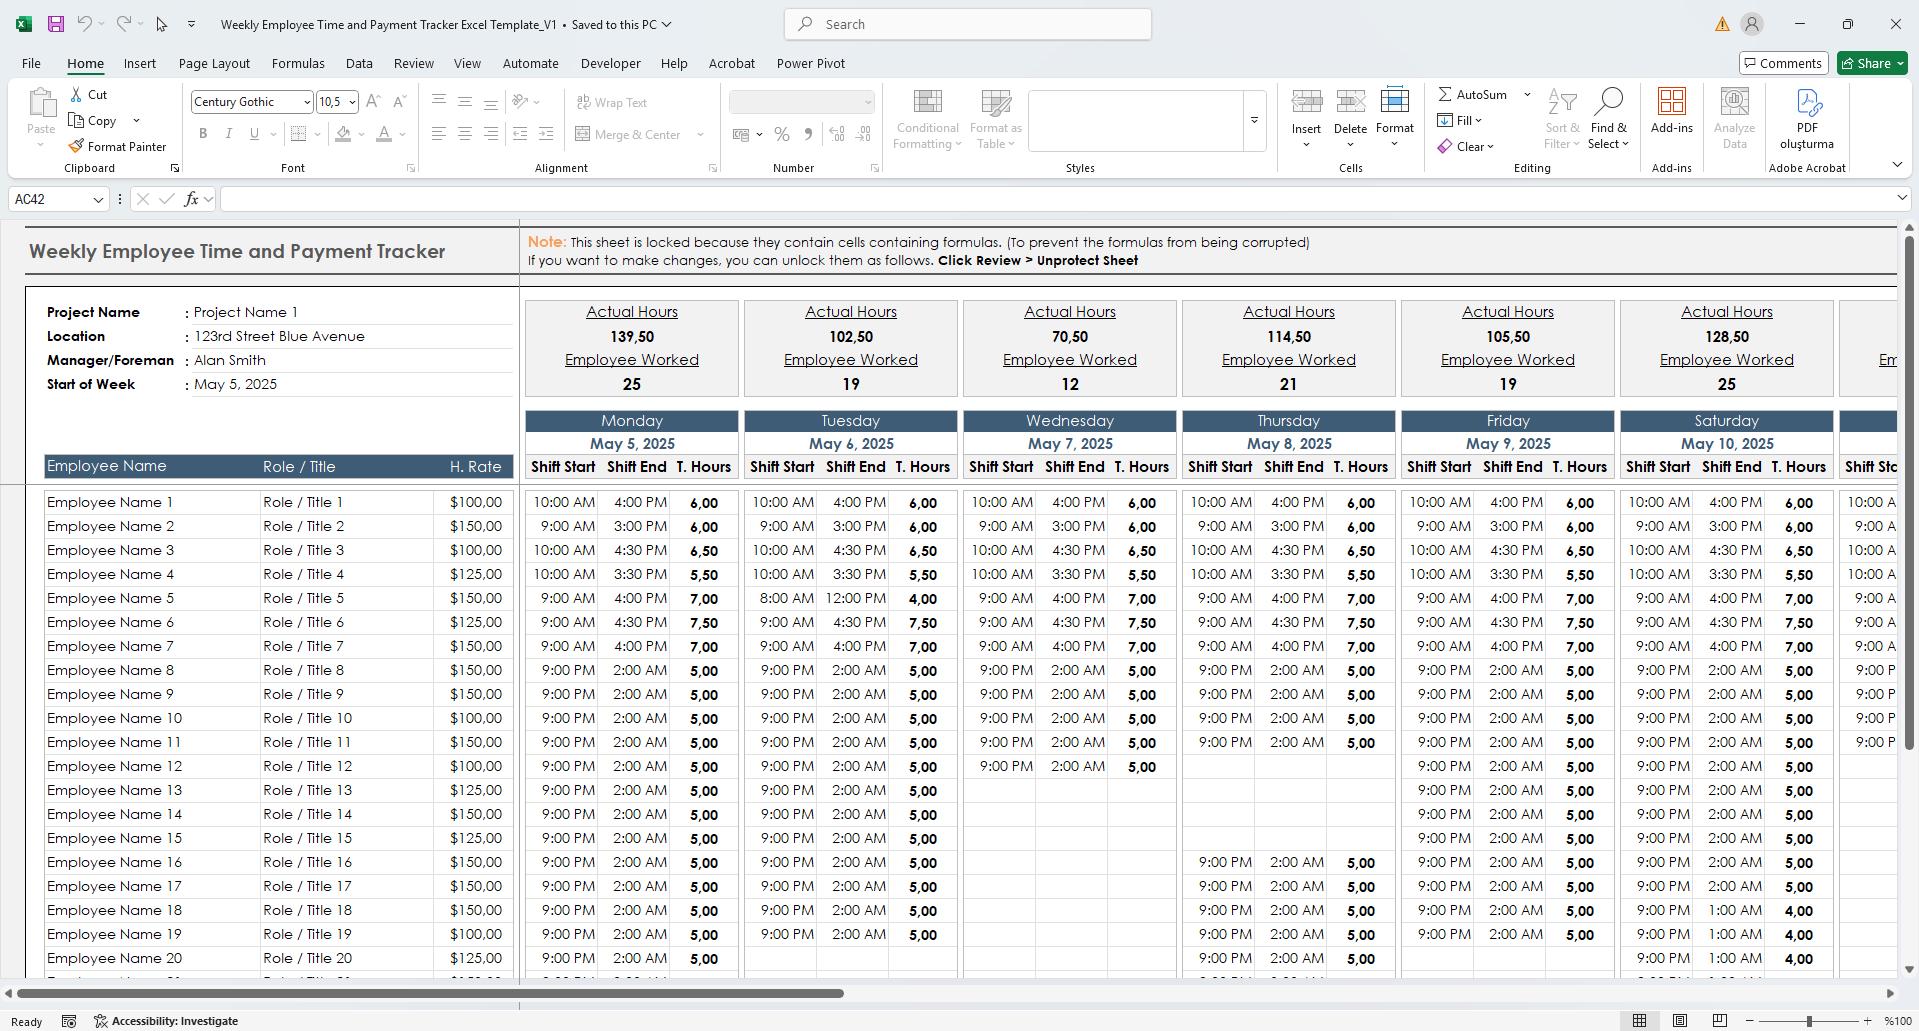Image resolution: width=1919 pixels, height=1031 pixels.
Task: Toggle bold formatting
Action: pos(203,134)
